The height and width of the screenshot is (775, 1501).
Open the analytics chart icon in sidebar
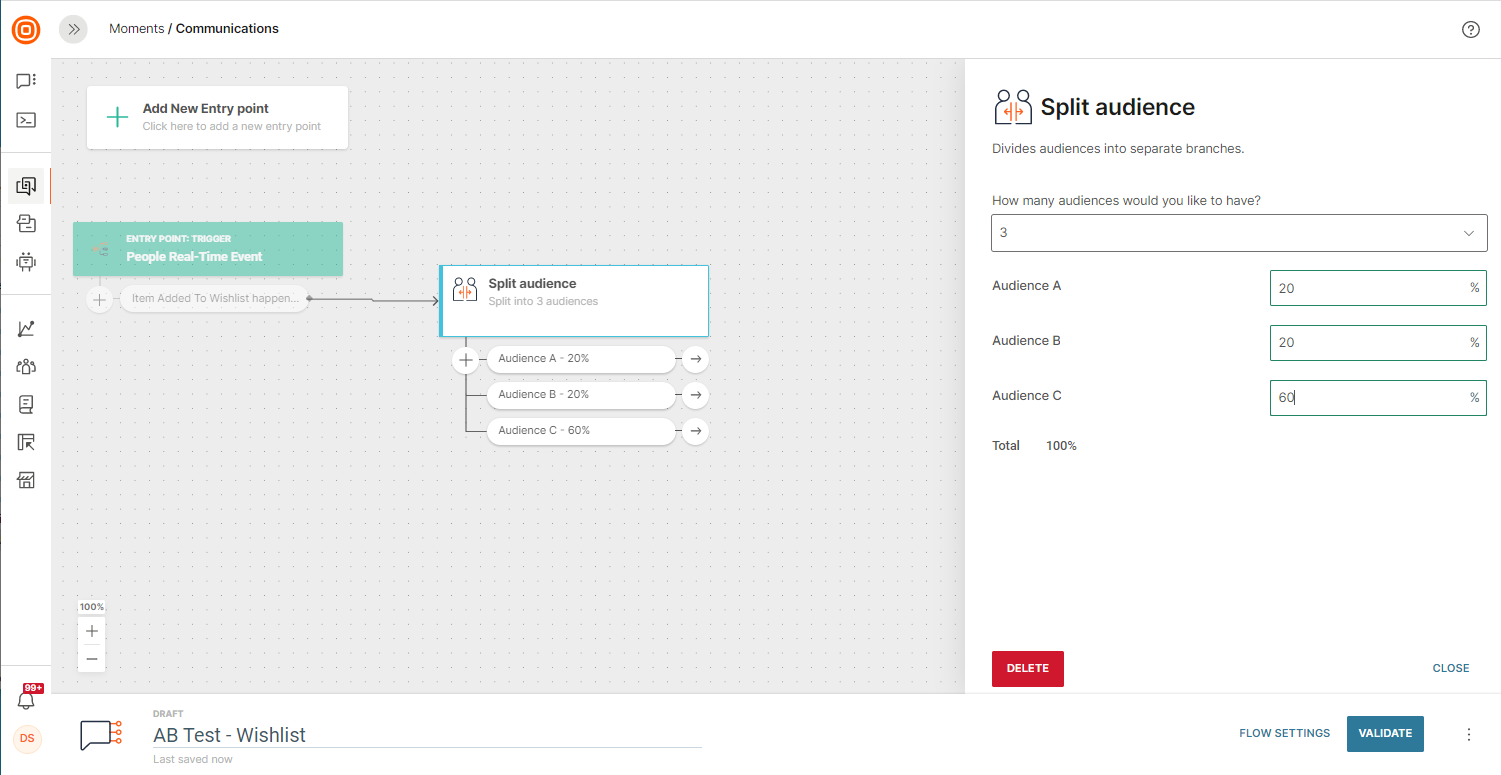click(x=26, y=329)
